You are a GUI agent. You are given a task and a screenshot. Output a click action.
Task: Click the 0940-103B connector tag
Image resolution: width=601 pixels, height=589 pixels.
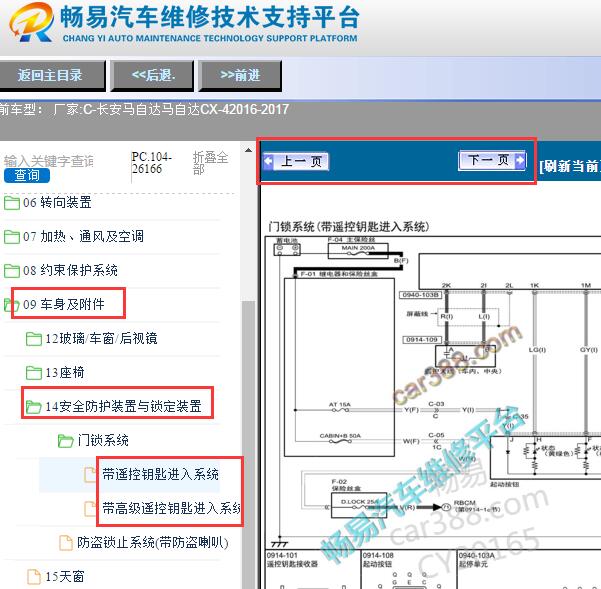point(420,295)
